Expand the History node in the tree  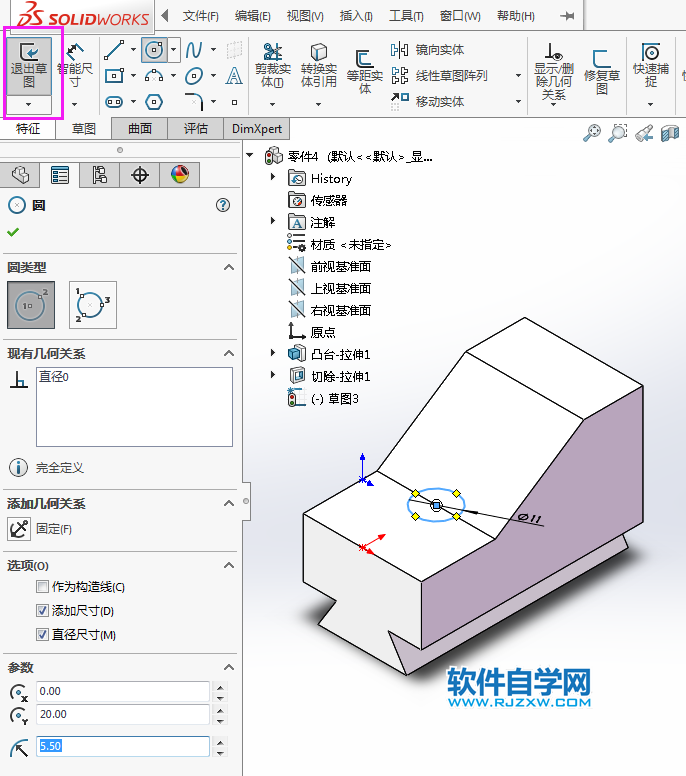(x=273, y=177)
